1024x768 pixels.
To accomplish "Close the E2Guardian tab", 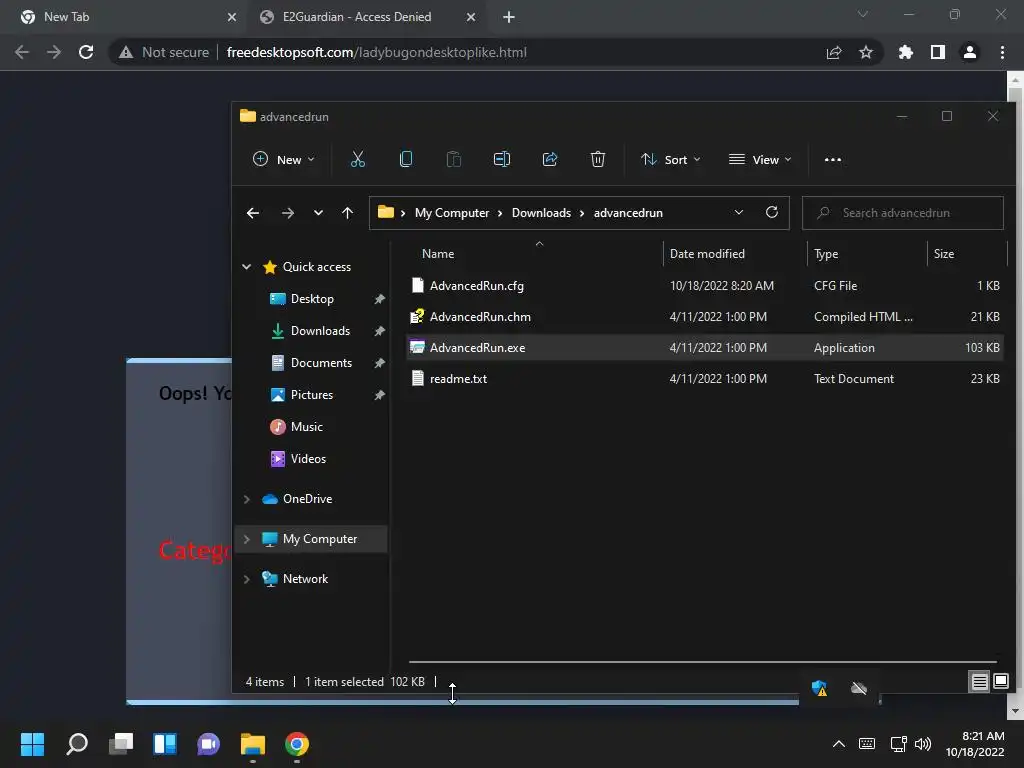I will [x=471, y=17].
